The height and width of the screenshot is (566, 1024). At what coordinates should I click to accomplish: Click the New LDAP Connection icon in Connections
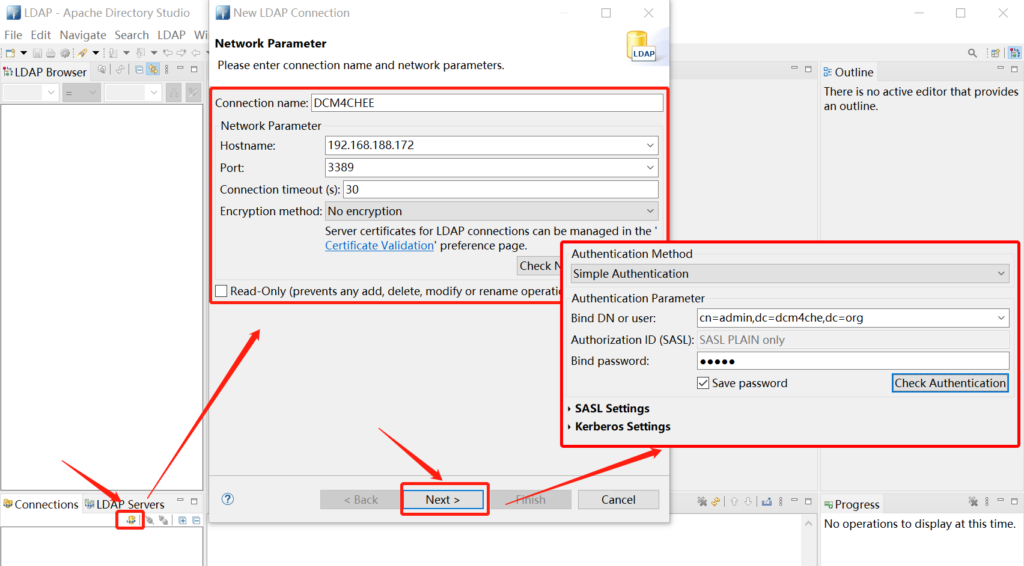[130, 520]
